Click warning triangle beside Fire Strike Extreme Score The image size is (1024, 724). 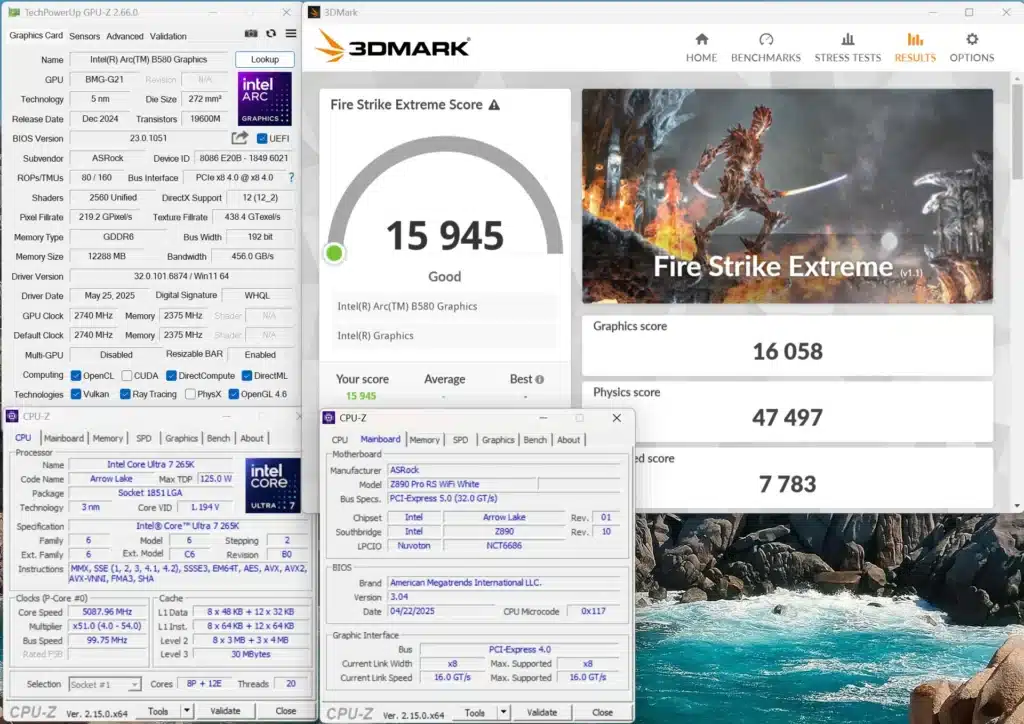pyautogui.click(x=494, y=104)
